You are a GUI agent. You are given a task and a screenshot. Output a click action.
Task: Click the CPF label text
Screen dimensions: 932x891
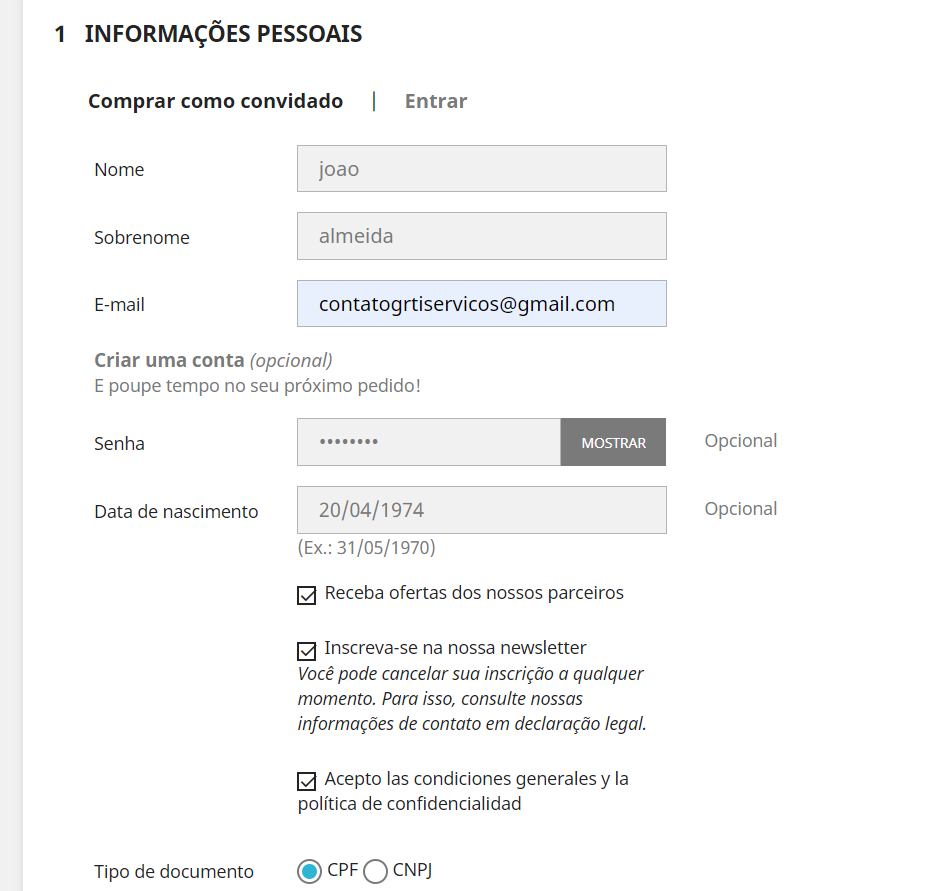click(x=342, y=870)
